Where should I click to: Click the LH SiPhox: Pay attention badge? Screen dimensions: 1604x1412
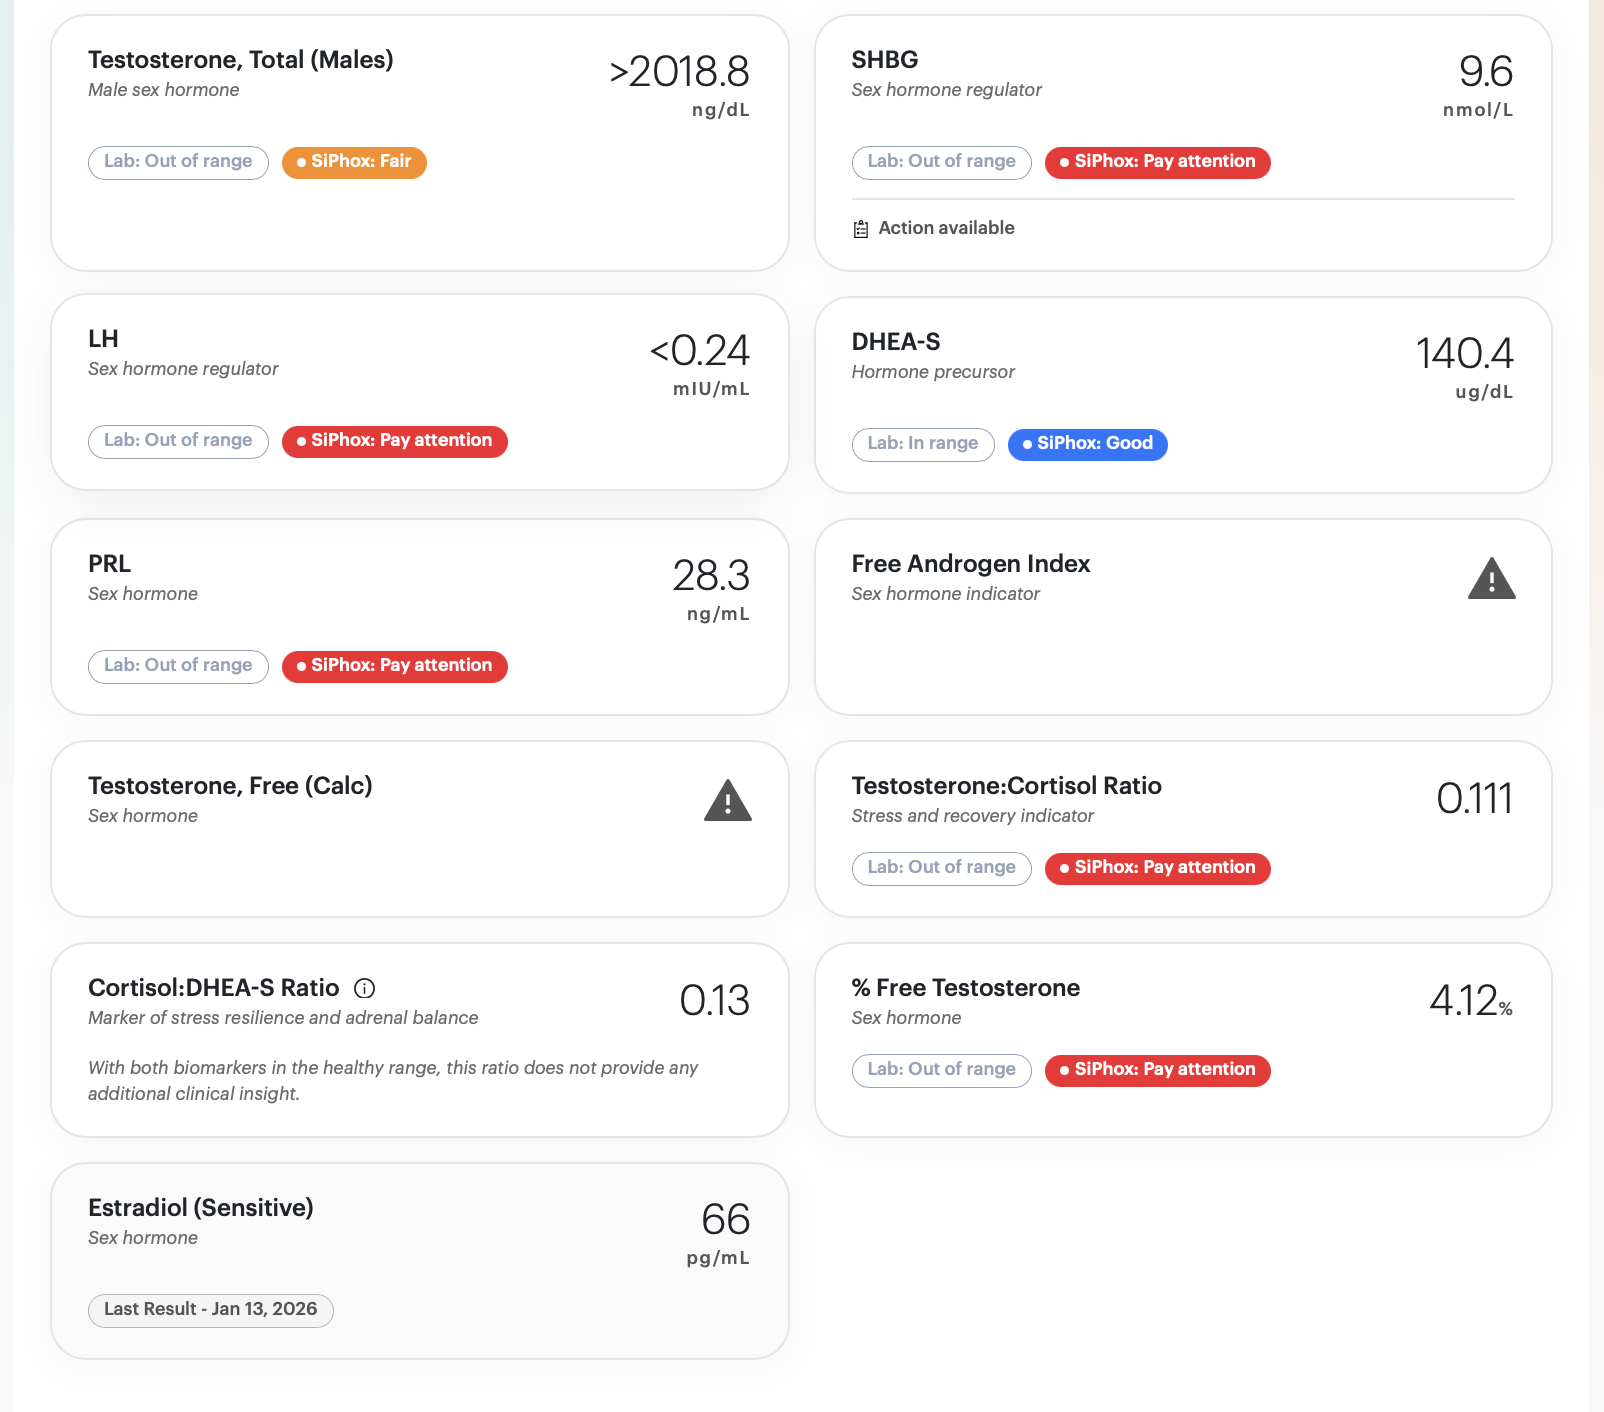pyautogui.click(x=394, y=441)
